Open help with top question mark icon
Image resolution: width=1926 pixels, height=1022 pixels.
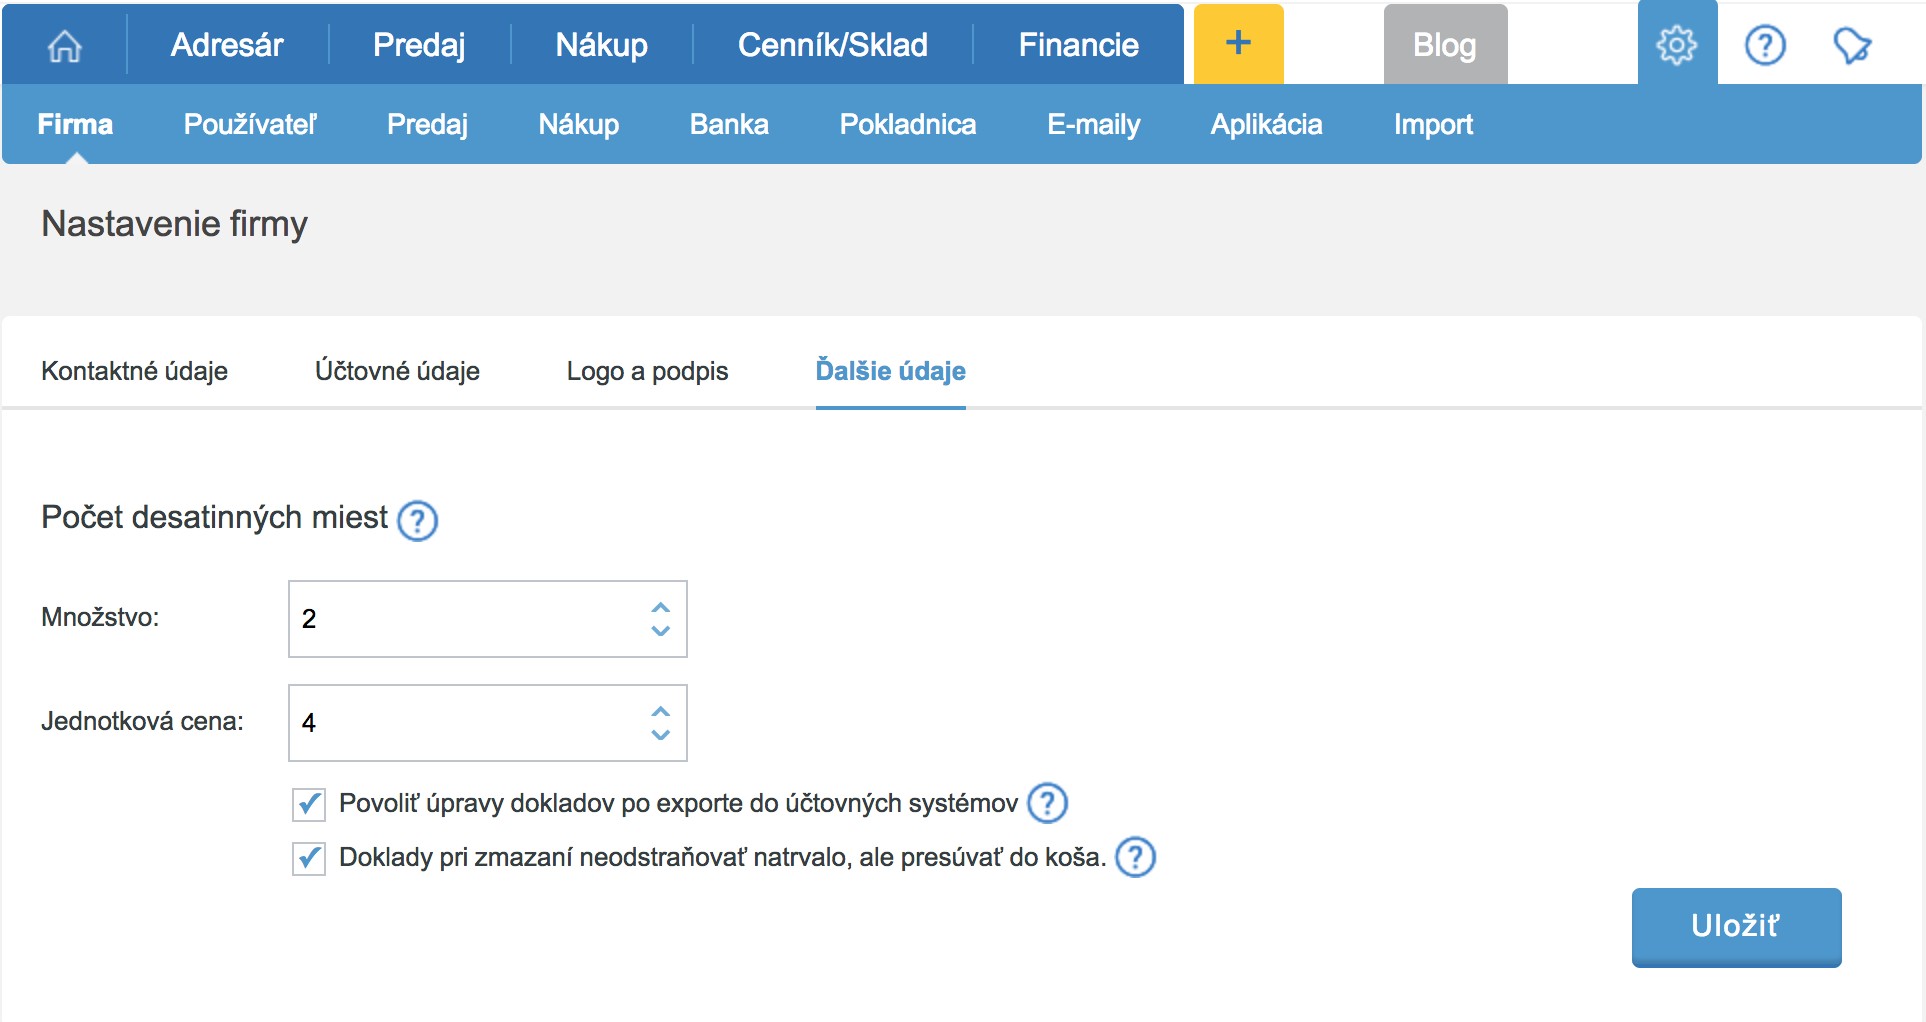pyautogui.click(x=1765, y=45)
